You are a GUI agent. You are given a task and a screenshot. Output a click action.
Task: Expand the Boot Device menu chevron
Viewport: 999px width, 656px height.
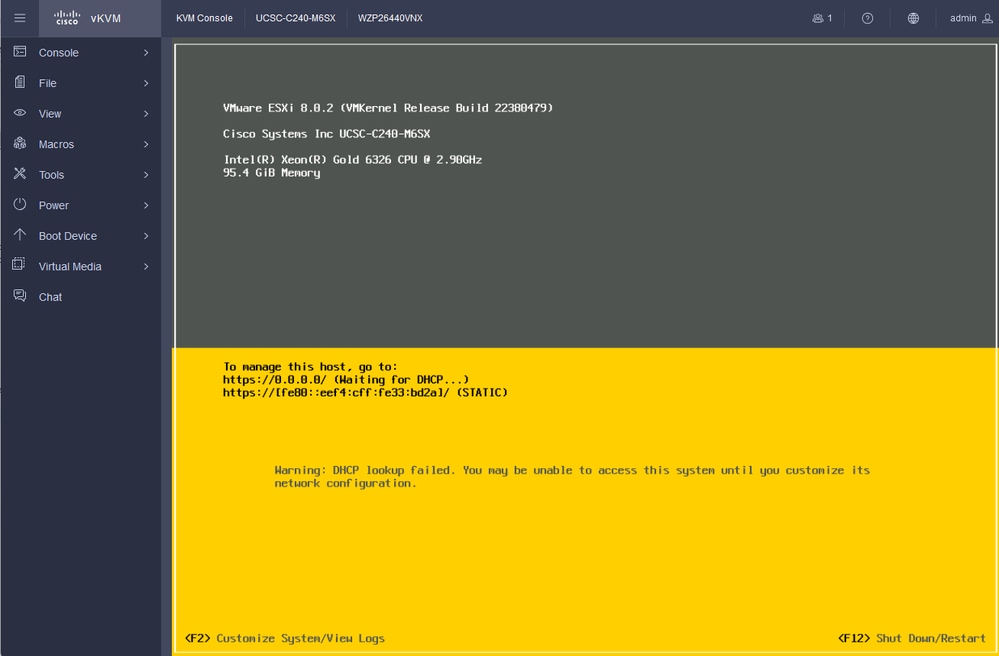click(146, 236)
